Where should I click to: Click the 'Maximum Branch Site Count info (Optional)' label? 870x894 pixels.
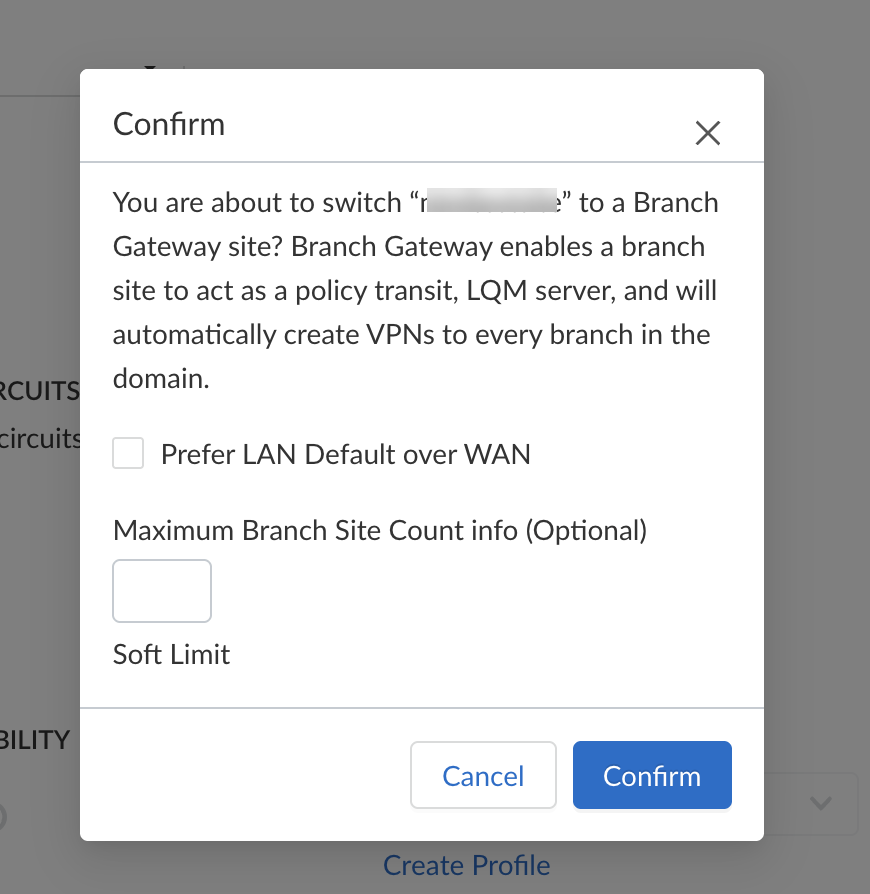pyautogui.click(x=380, y=530)
